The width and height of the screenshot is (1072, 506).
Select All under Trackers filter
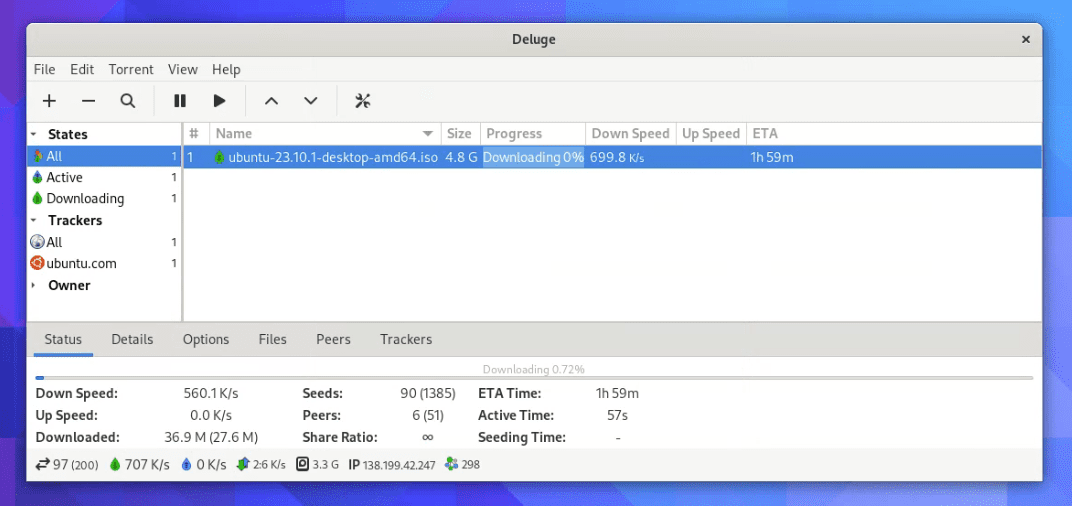pyautogui.click(x=104, y=242)
